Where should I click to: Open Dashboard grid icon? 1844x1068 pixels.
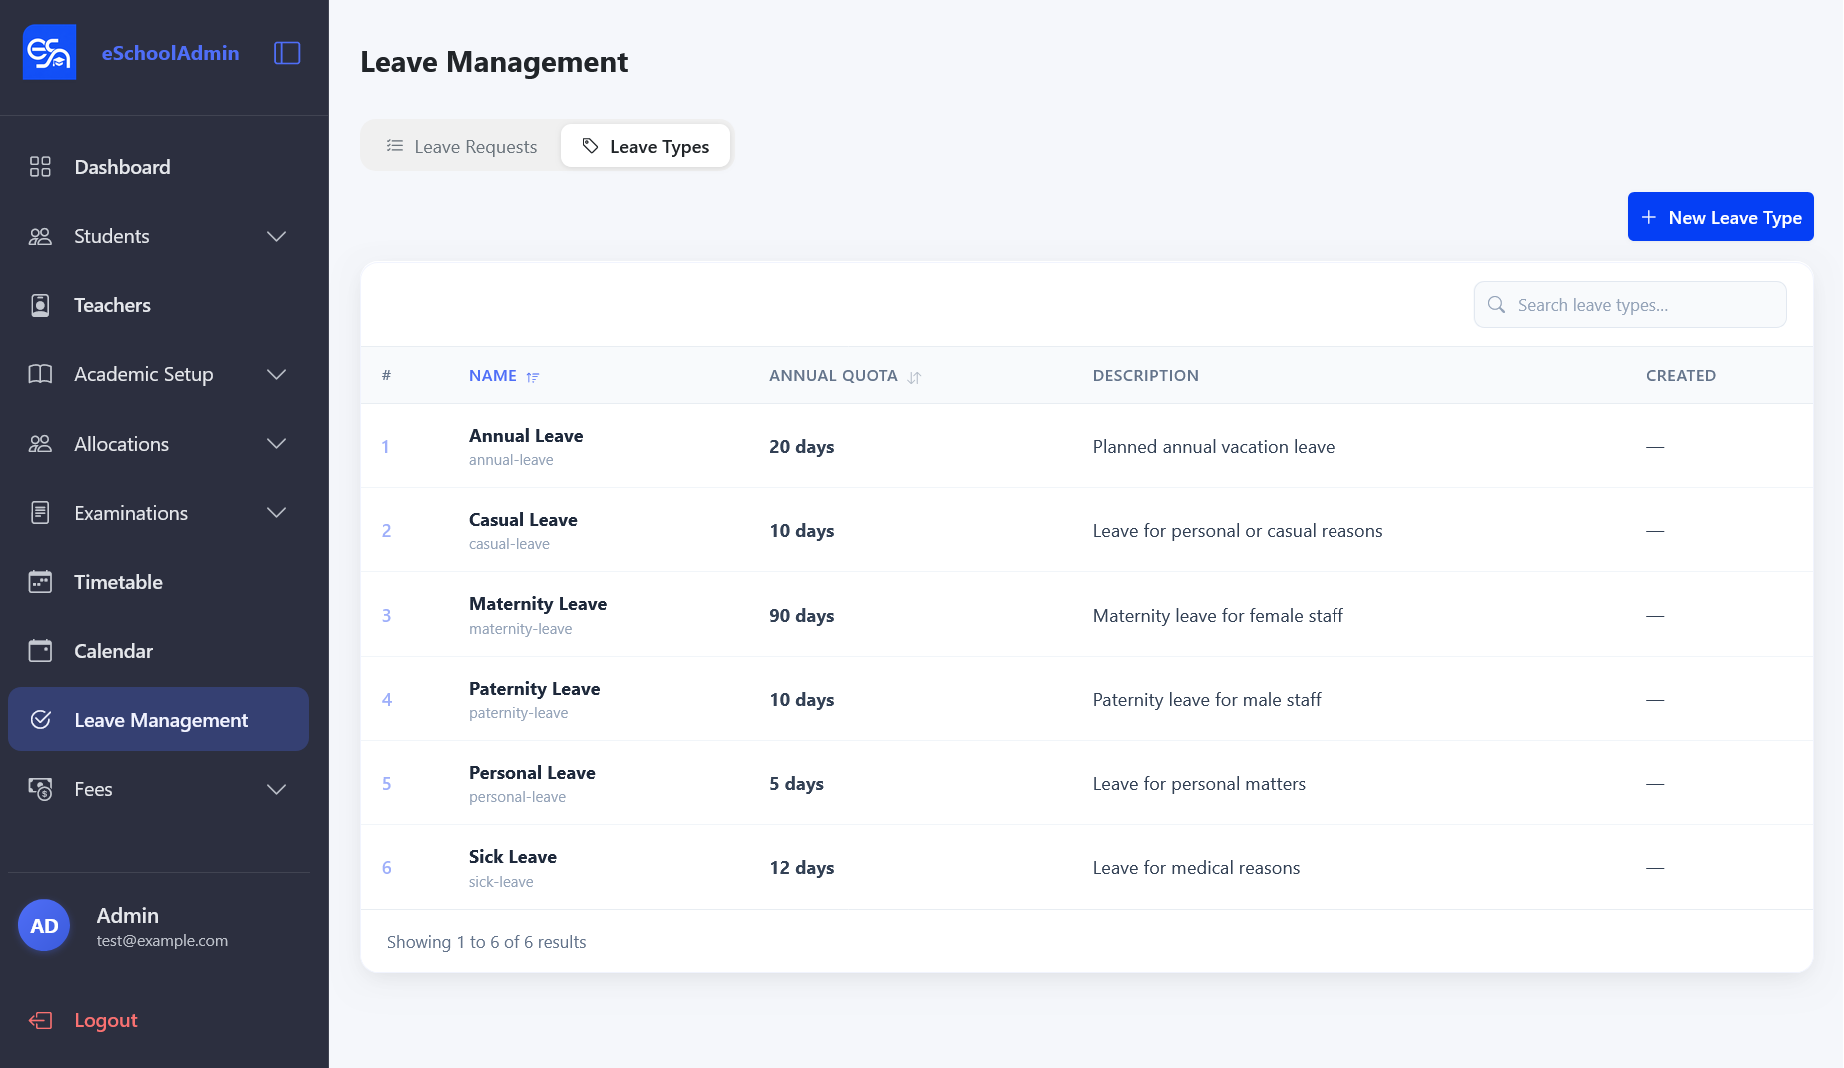tap(40, 167)
